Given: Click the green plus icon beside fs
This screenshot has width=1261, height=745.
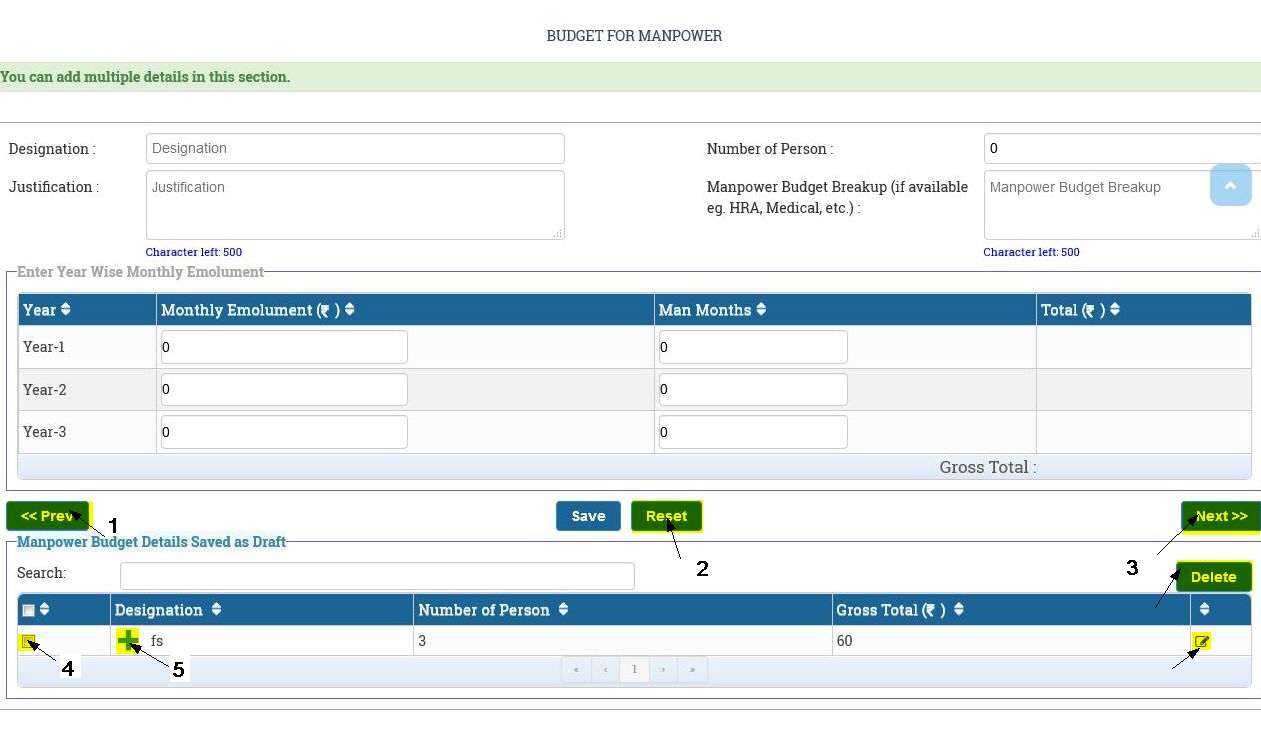Looking at the screenshot, I should 128,641.
